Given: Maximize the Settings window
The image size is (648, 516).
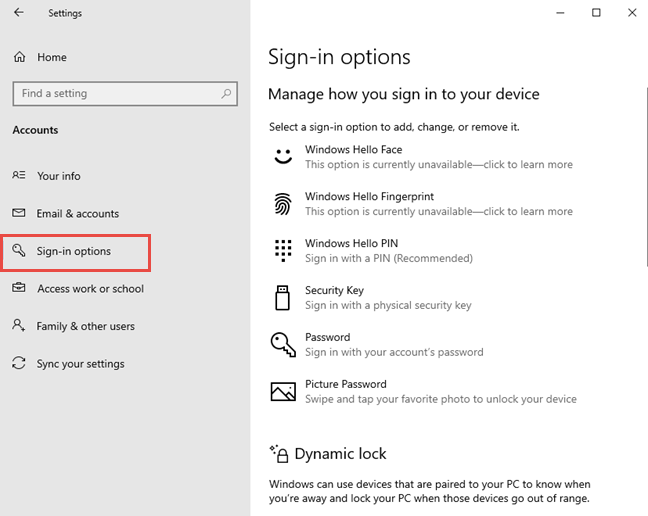Looking at the screenshot, I should [596, 13].
